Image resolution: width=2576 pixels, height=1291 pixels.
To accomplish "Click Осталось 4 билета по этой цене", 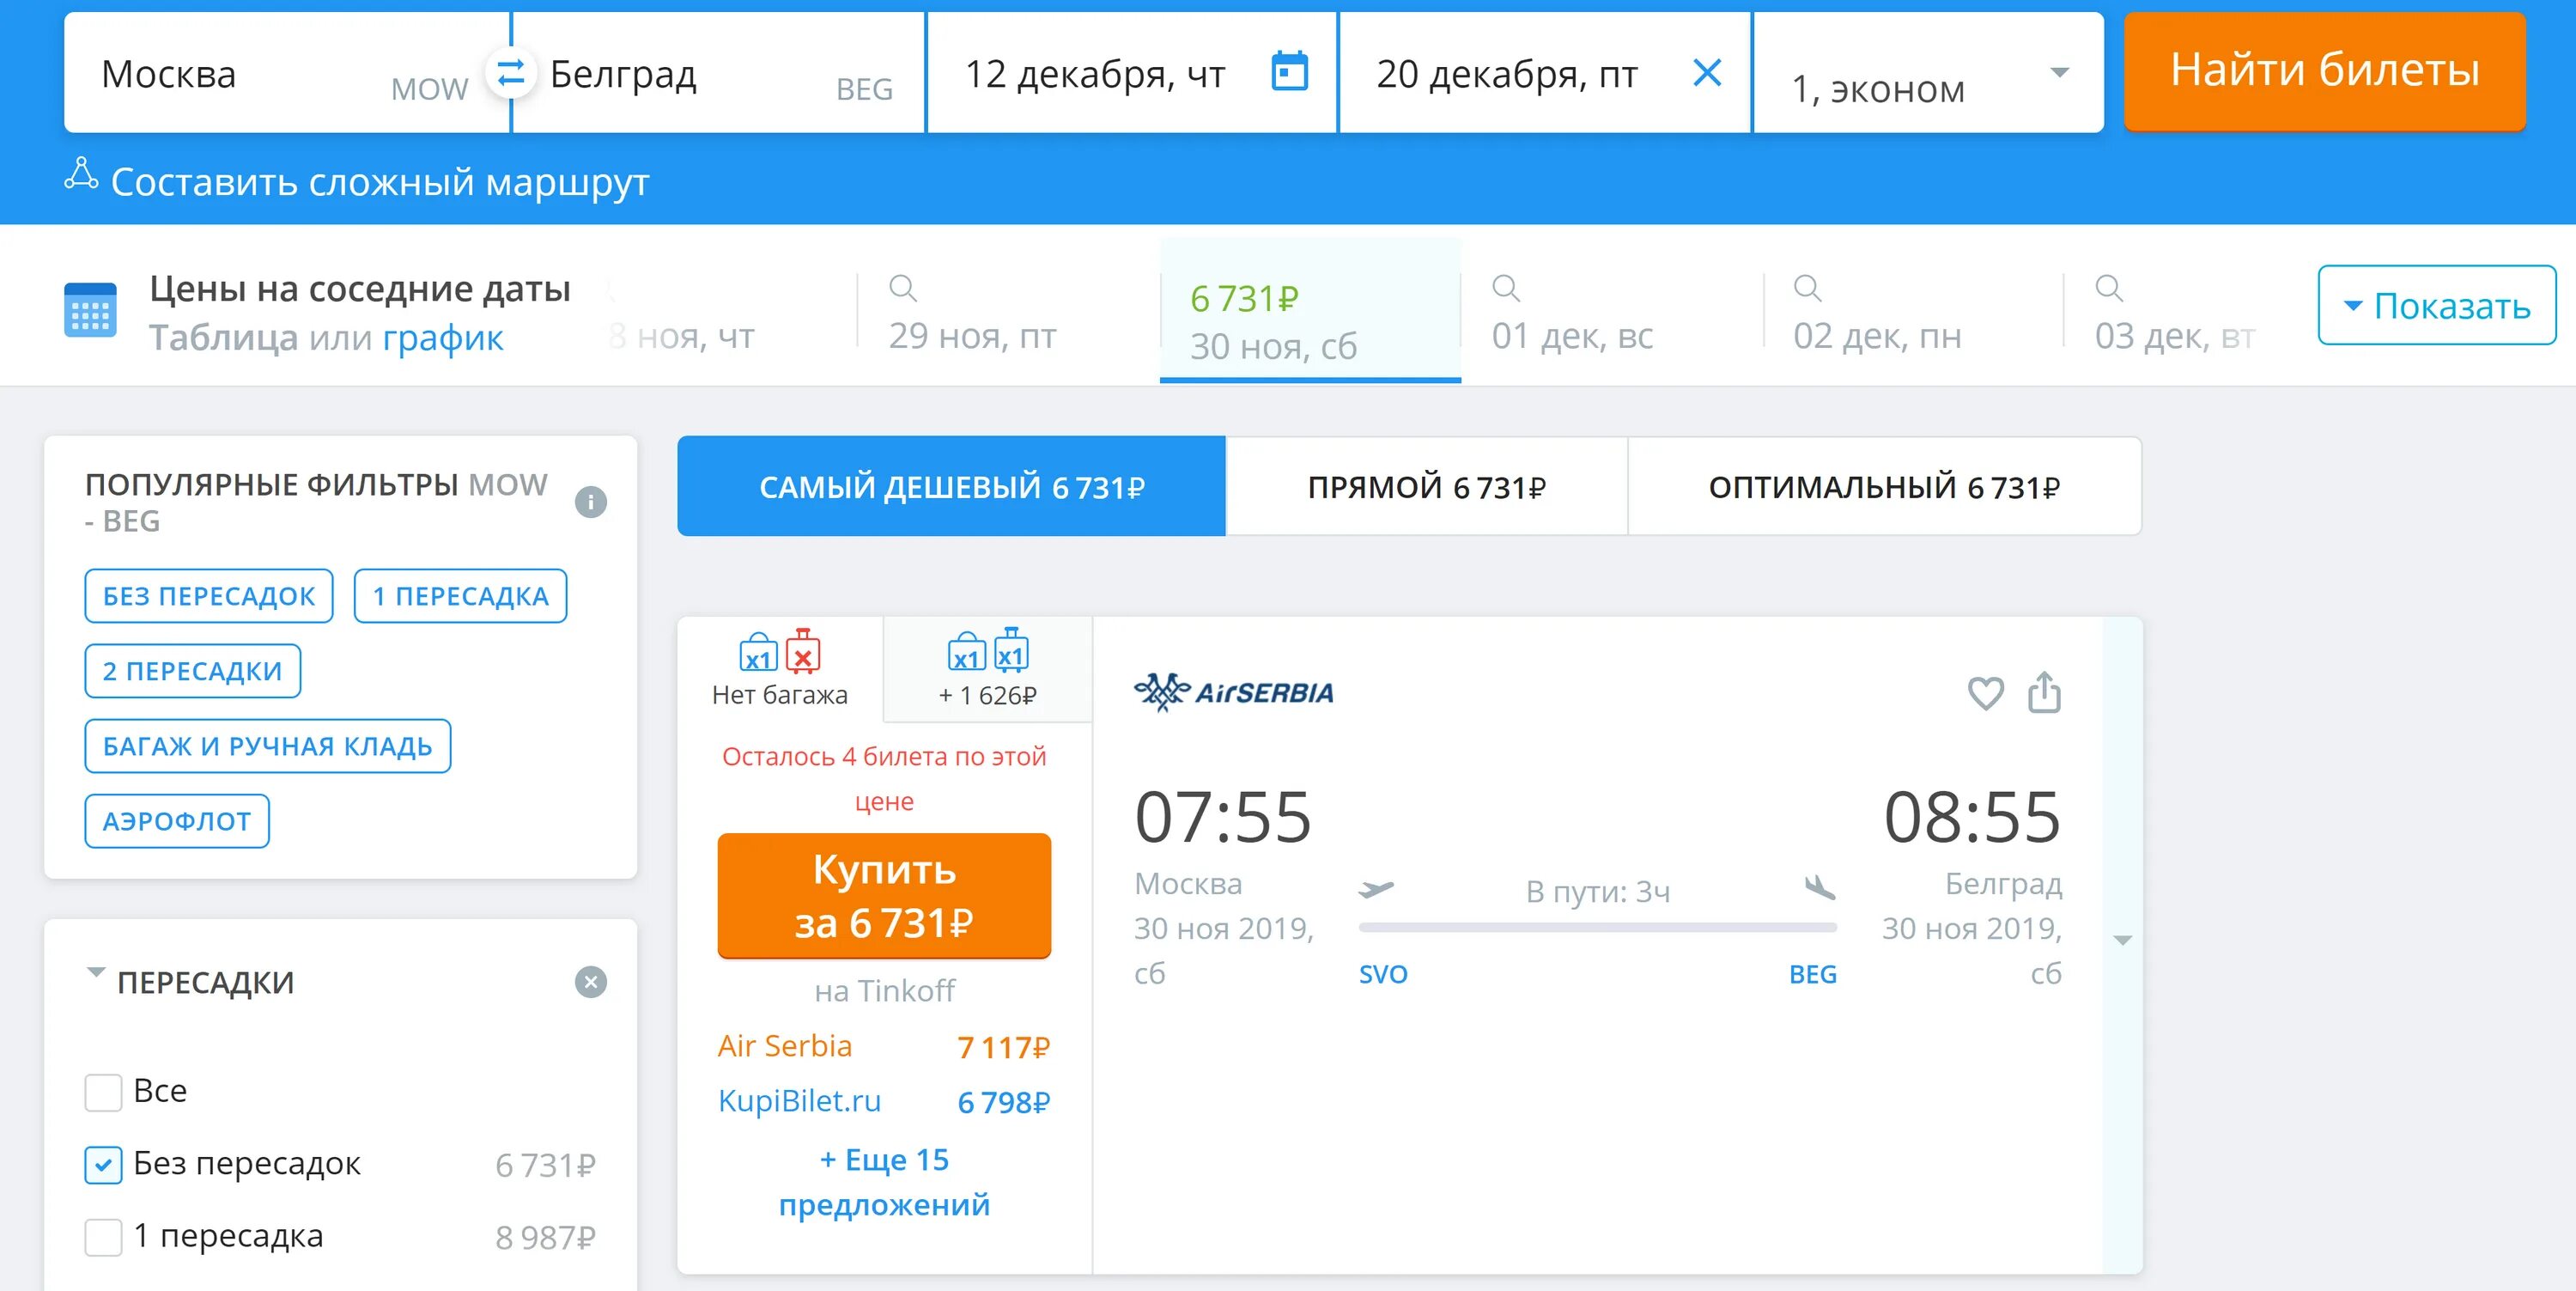I will click(884, 778).
